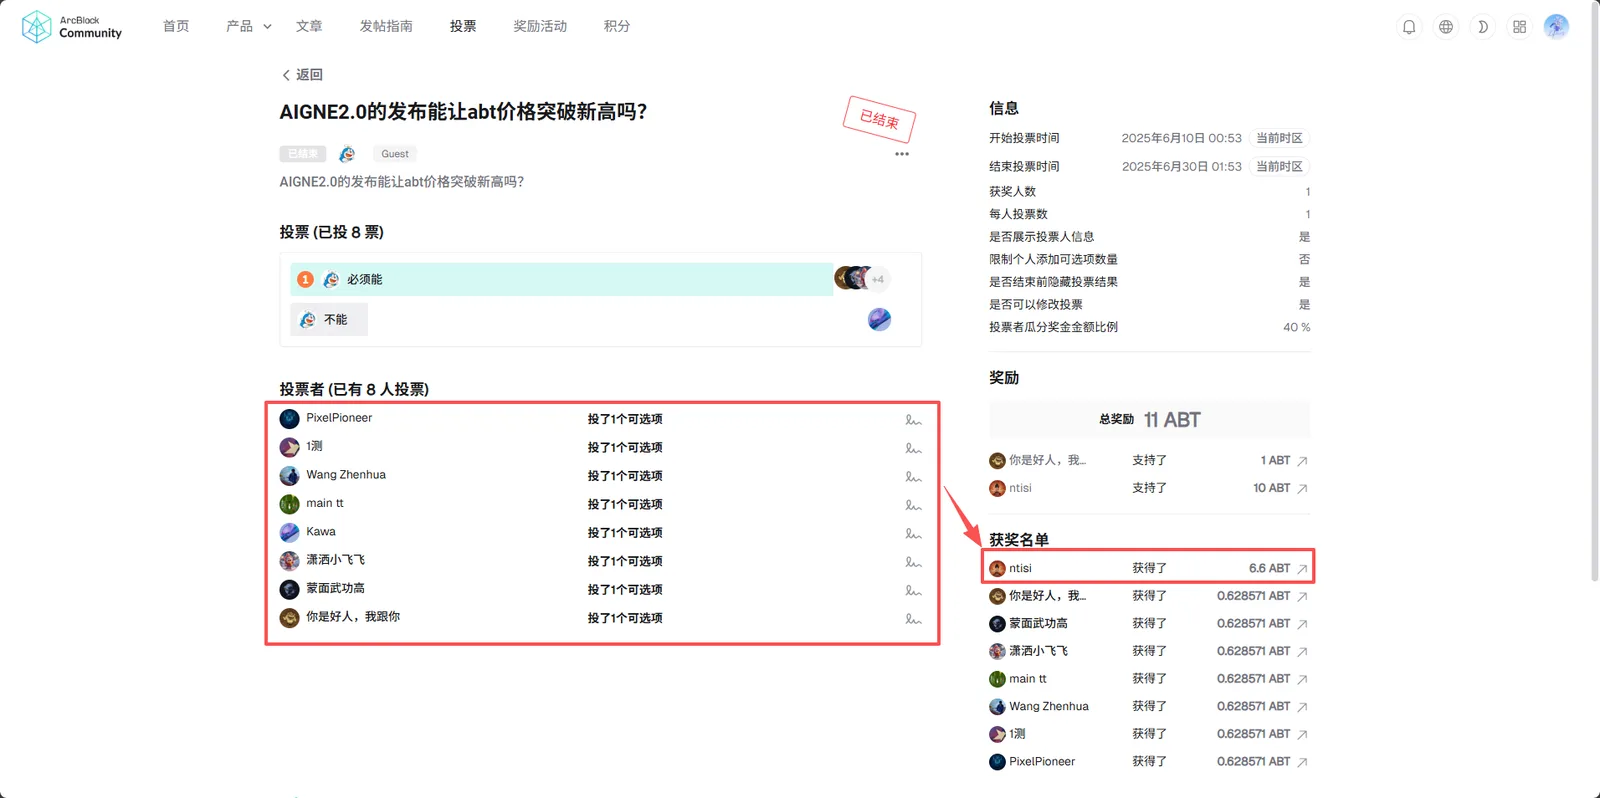Open transaction arrow for winner 1测's prize
The height and width of the screenshot is (798, 1600).
1302,735
